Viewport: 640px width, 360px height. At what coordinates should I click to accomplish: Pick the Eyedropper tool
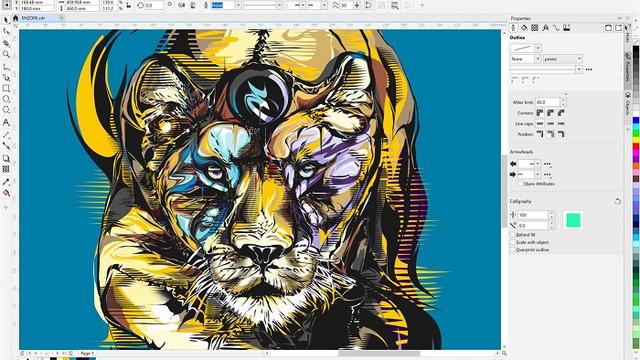(6, 182)
